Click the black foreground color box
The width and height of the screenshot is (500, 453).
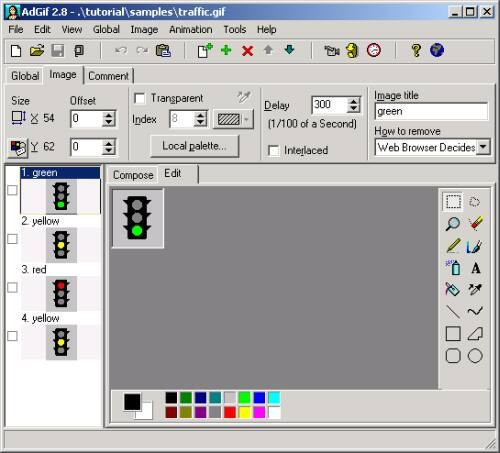[x=132, y=402]
